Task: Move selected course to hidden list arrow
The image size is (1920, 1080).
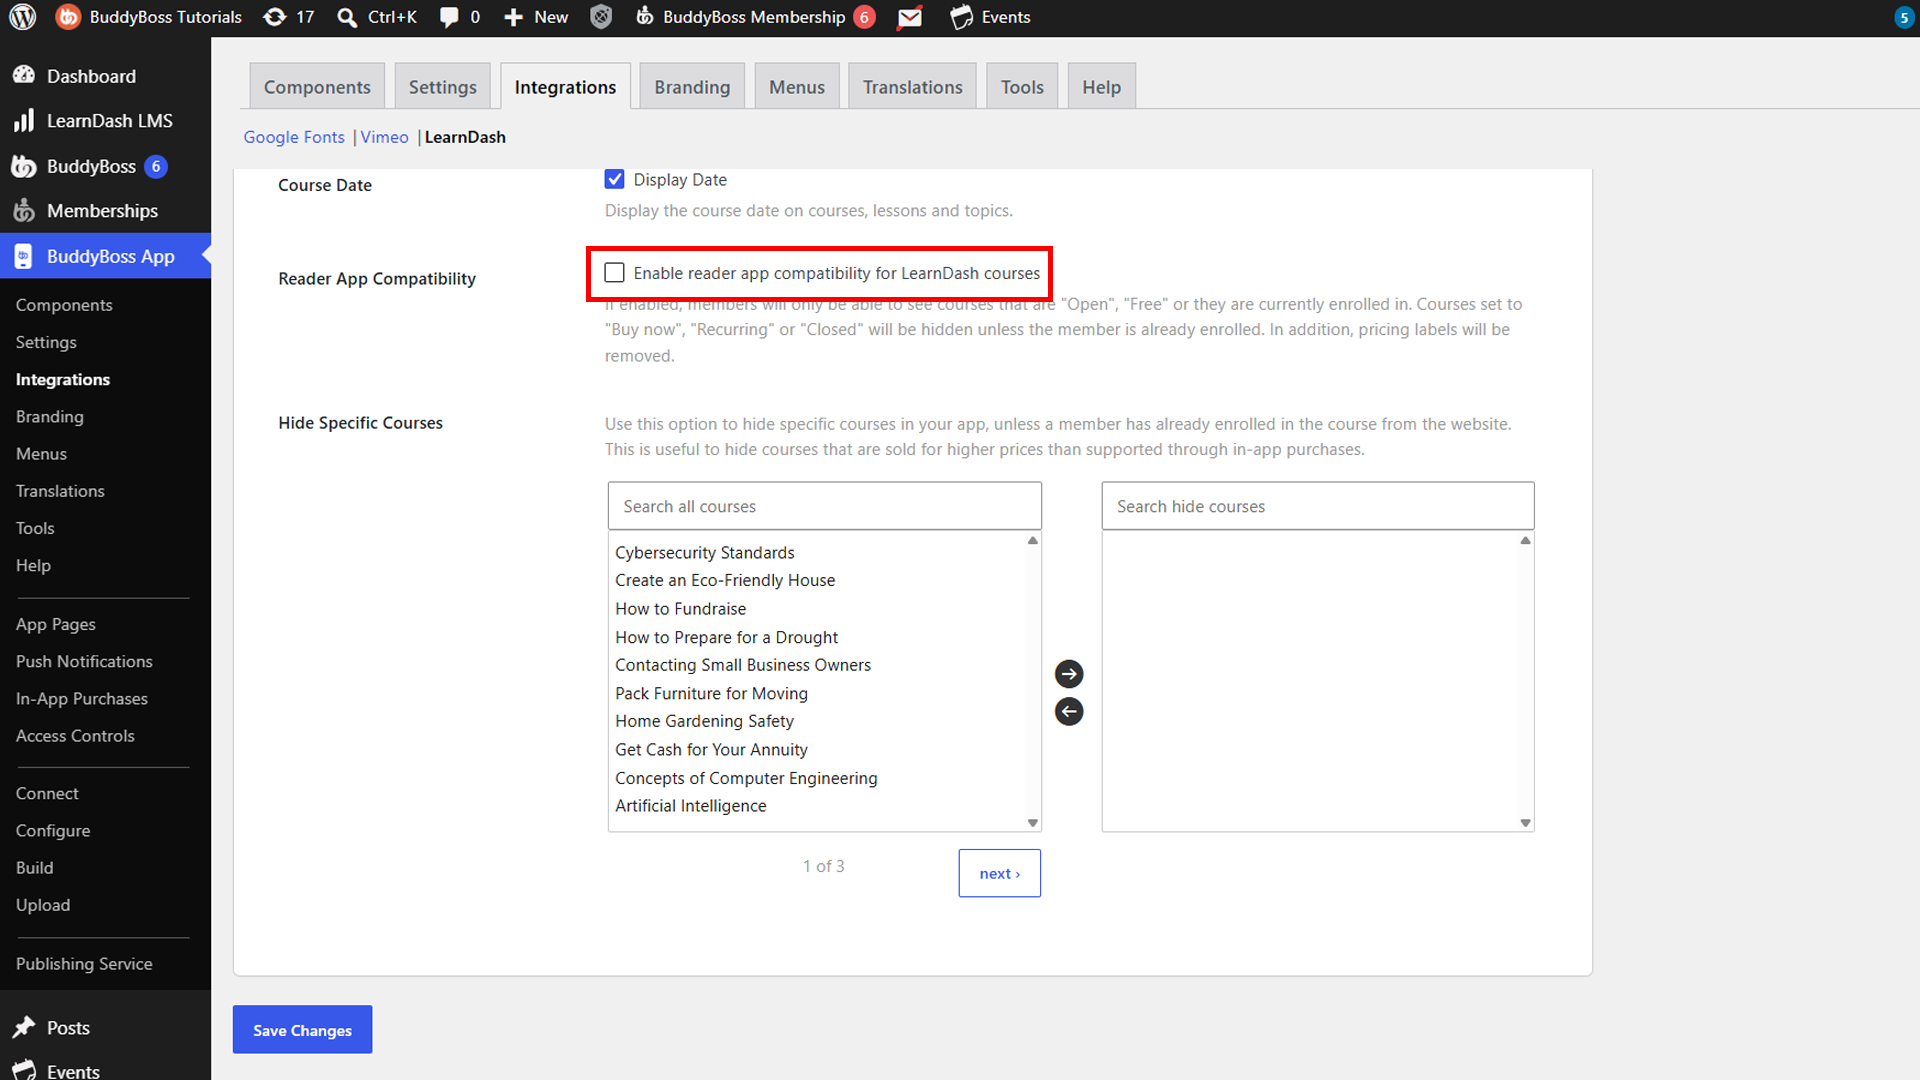Action: point(1069,674)
